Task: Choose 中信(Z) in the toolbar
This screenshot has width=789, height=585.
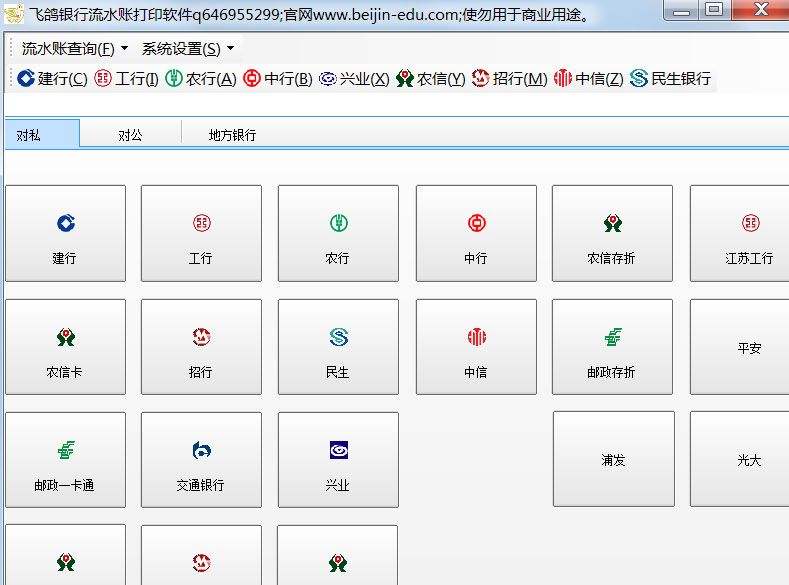Action: tap(589, 78)
